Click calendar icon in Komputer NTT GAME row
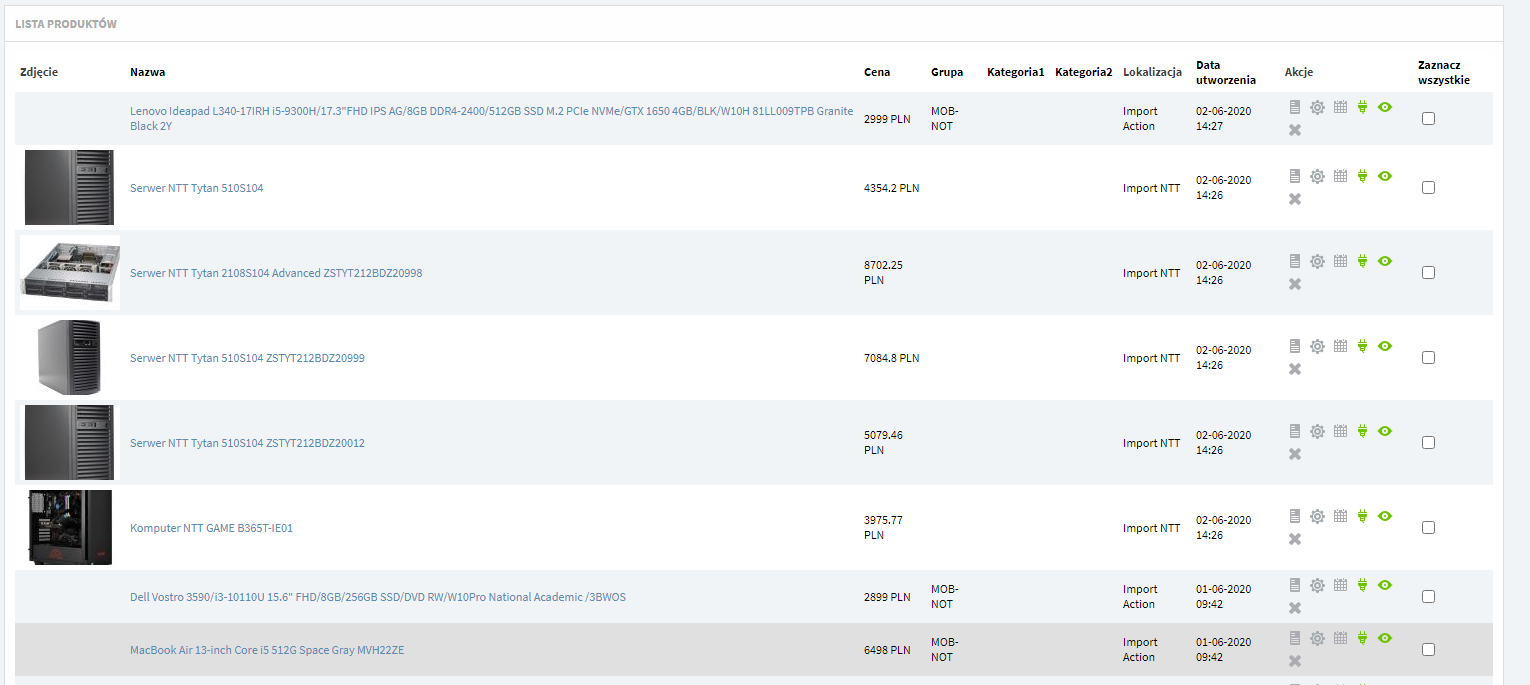 click(1341, 516)
